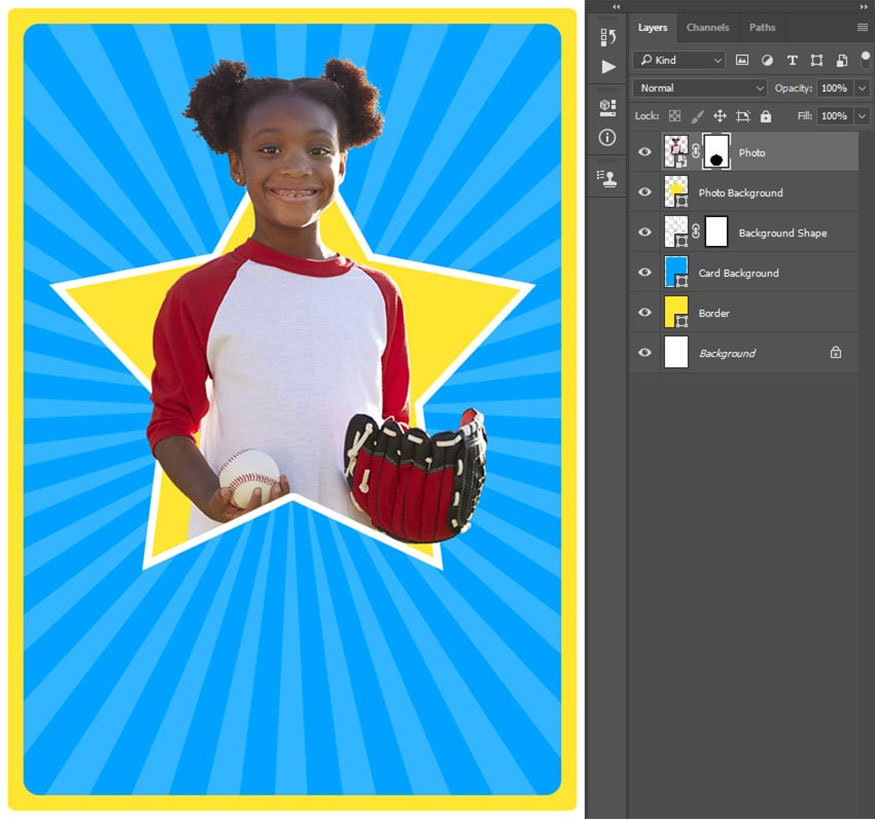Click the lock position move icon
The image size is (875, 819).
[x=720, y=116]
